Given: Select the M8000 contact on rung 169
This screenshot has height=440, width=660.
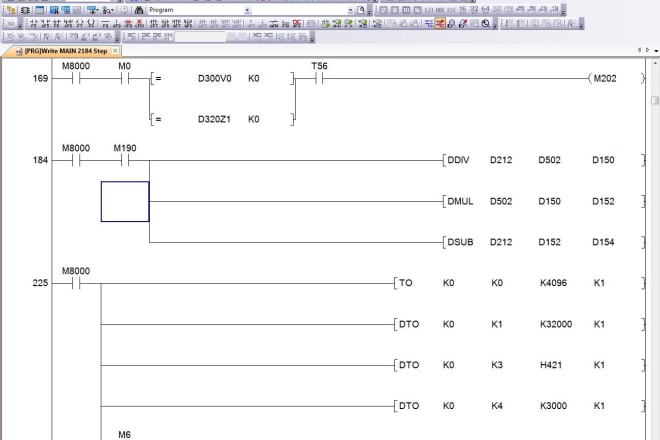Looking at the screenshot, I should click(x=76, y=73).
